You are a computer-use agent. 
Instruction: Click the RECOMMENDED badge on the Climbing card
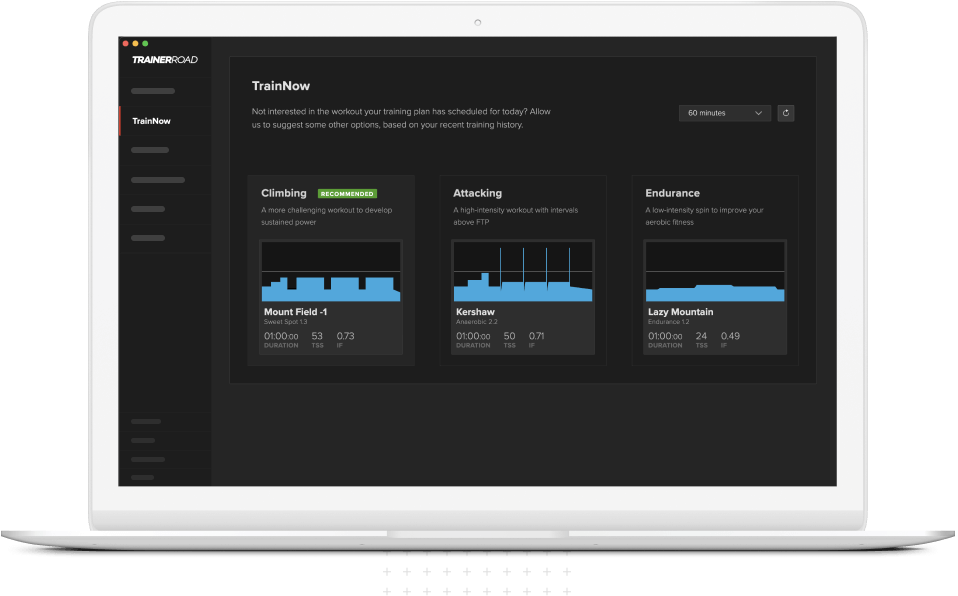(x=348, y=192)
